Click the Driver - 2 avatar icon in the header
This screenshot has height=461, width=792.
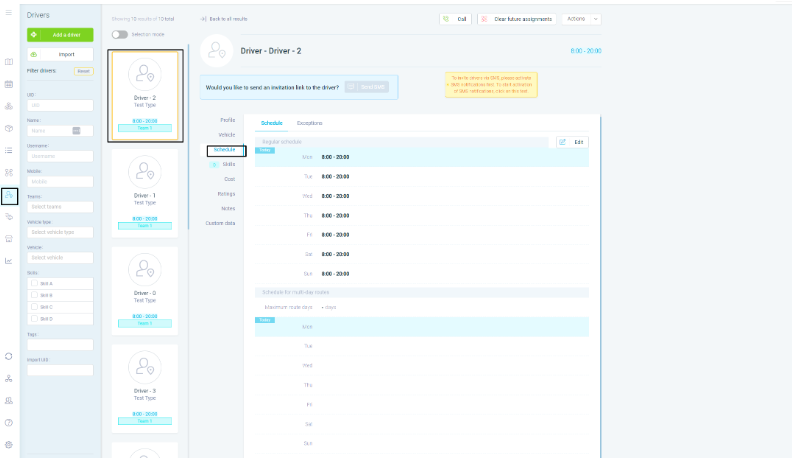pos(217,51)
